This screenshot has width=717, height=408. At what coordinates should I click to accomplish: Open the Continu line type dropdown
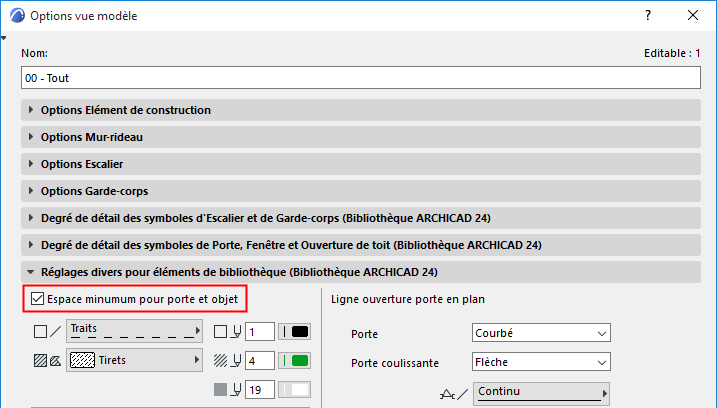point(541,394)
